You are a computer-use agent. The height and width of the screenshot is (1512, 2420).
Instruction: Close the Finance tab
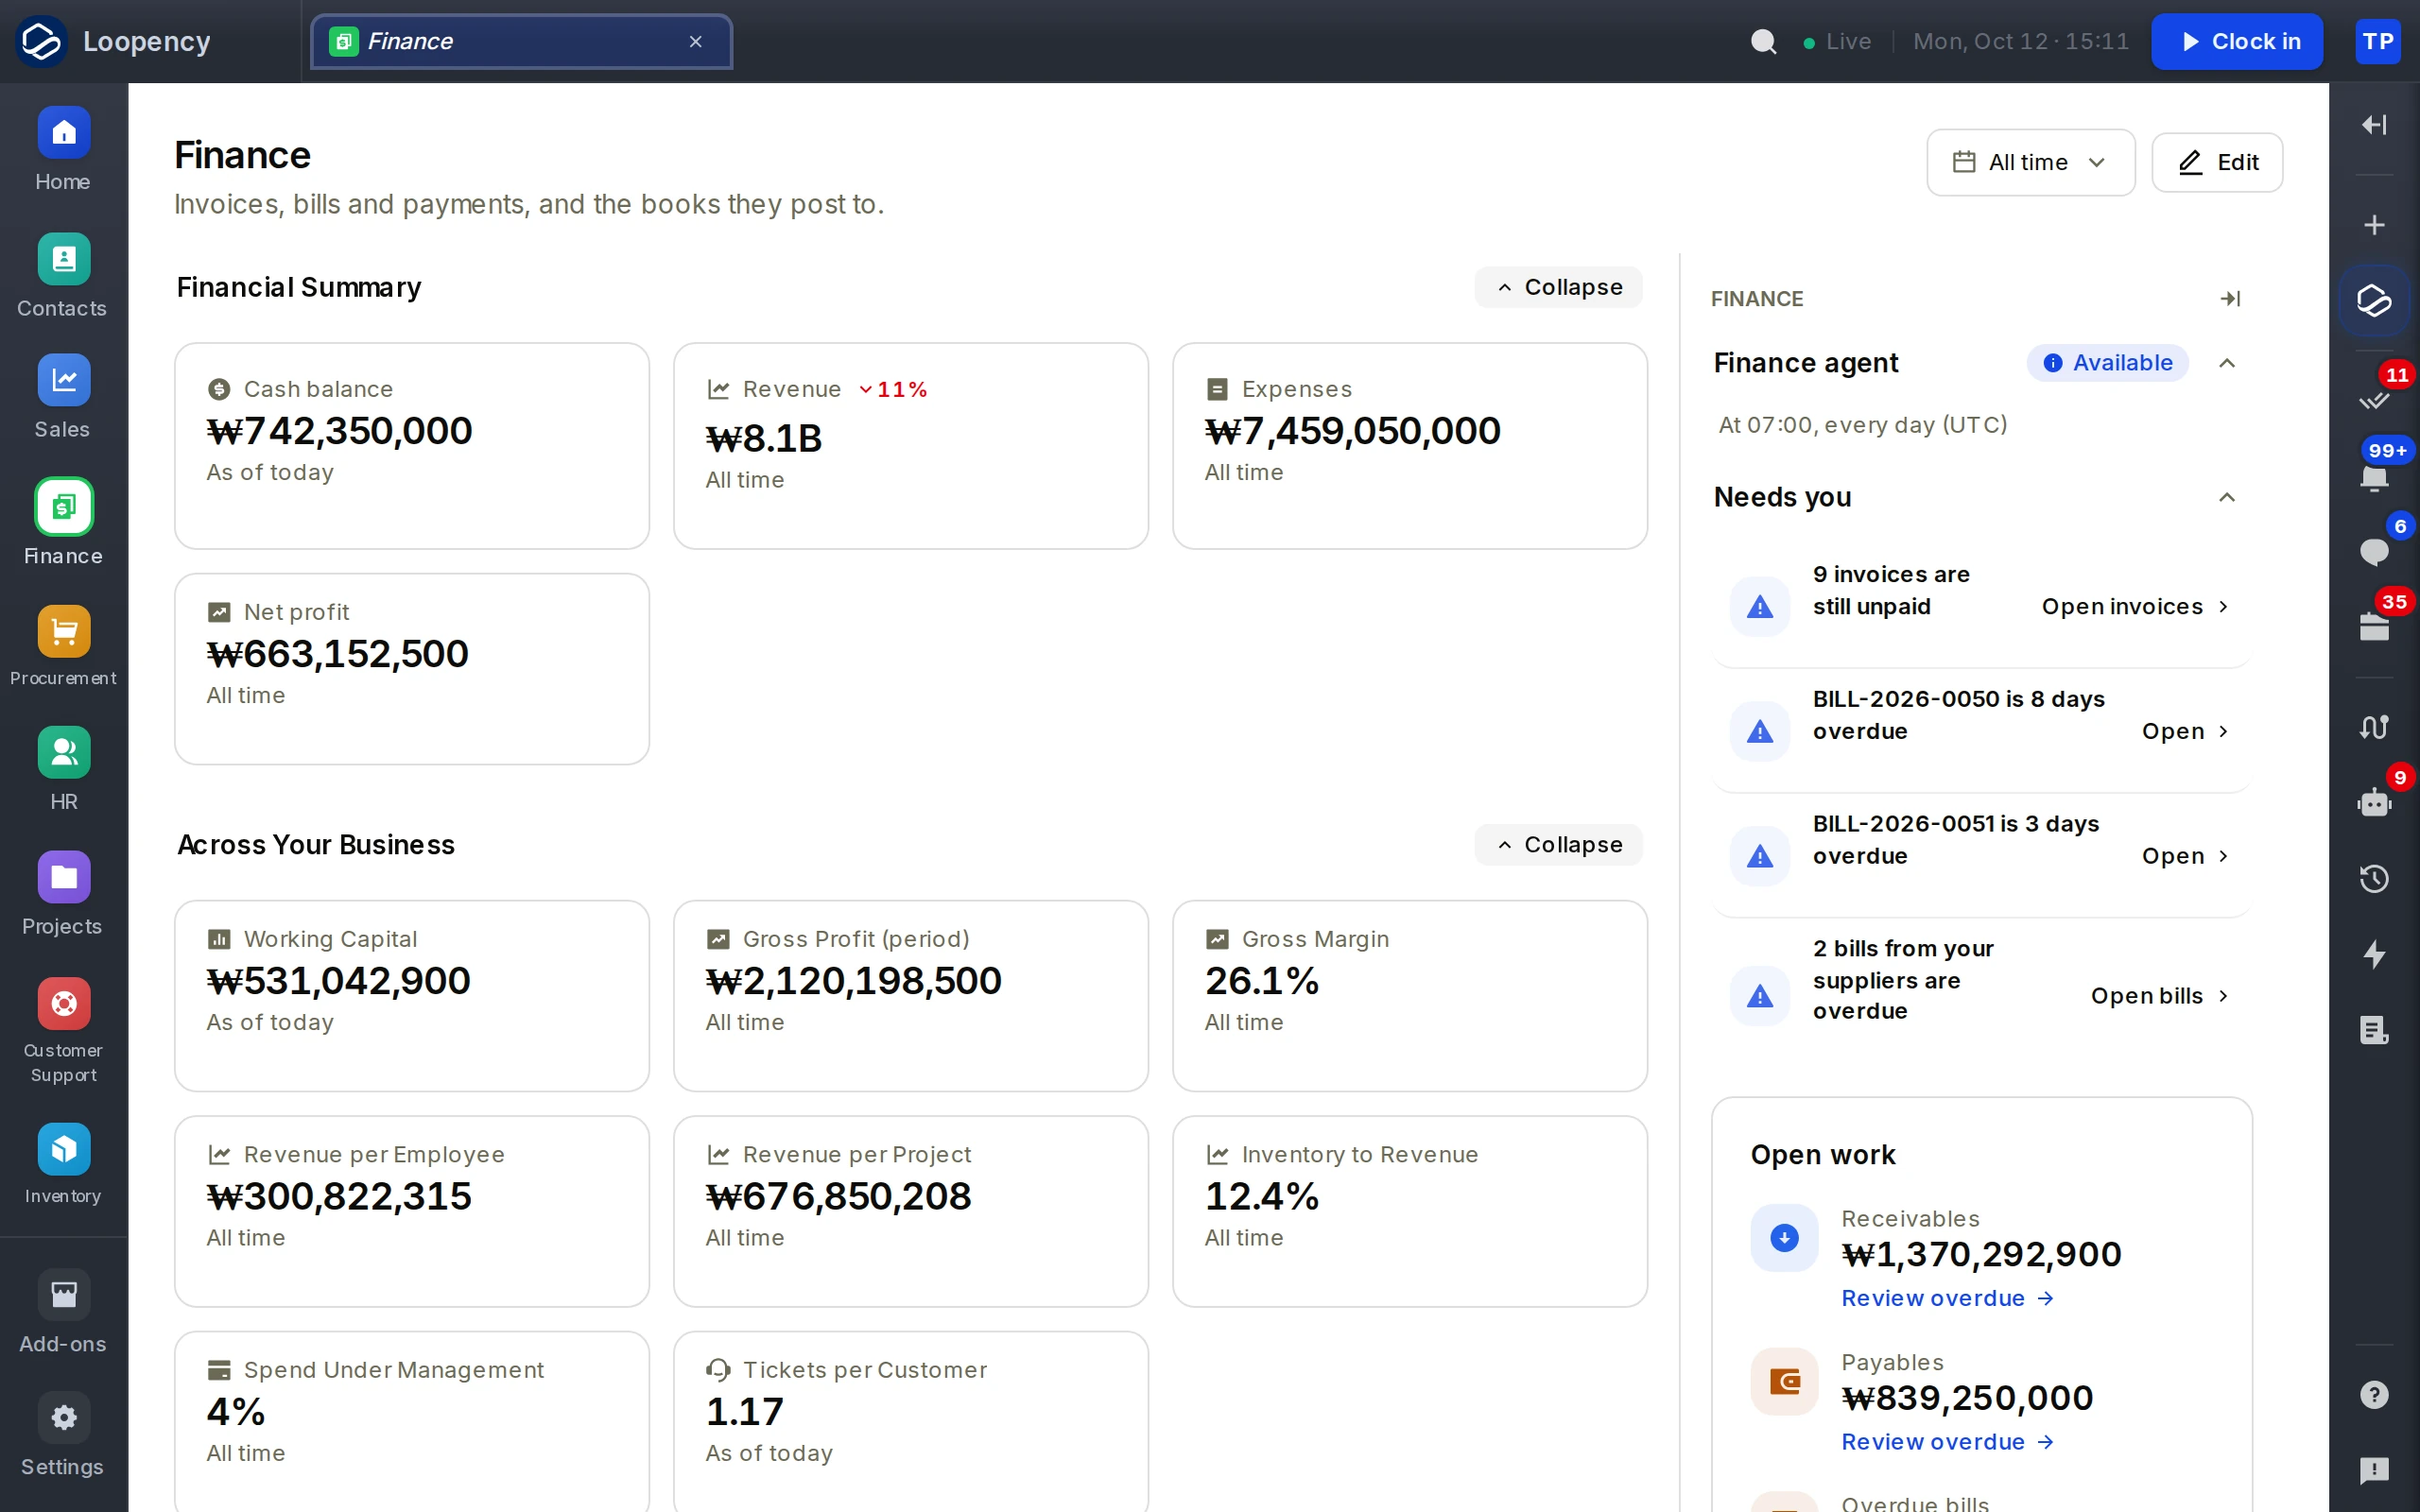tap(696, 41)
